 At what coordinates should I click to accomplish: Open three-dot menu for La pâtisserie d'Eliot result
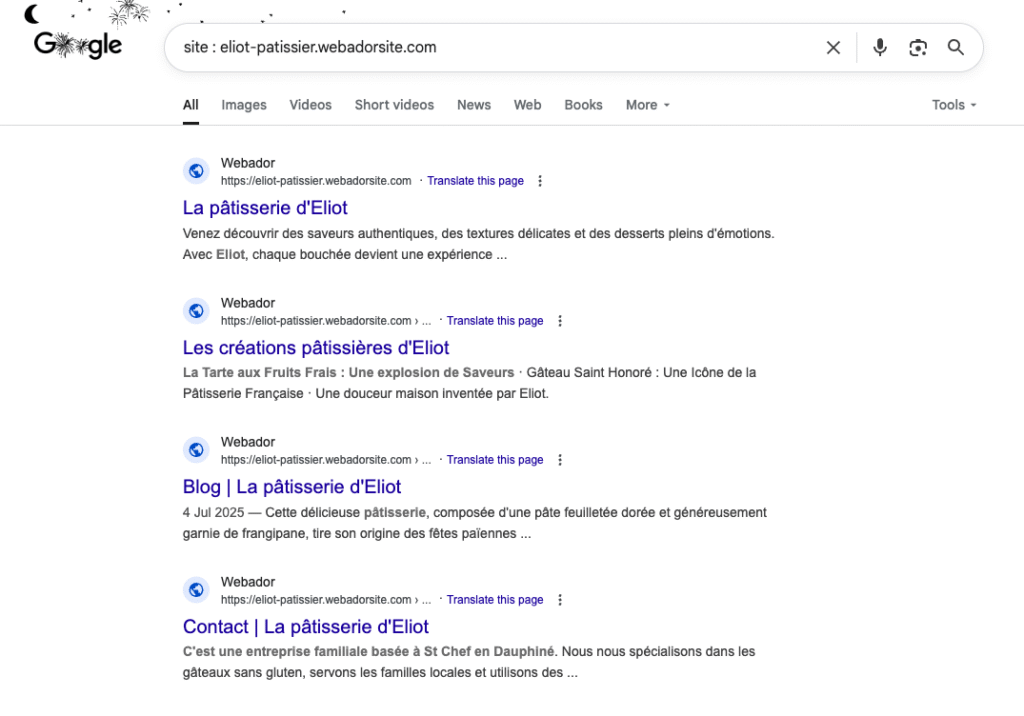click(539, 181)
